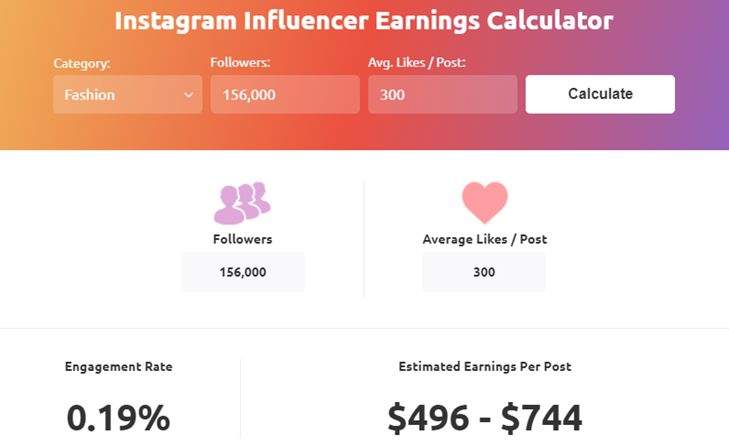Open the Fashion category dropdown
Viewport: 729px width, 448px height.
(127, 95)
